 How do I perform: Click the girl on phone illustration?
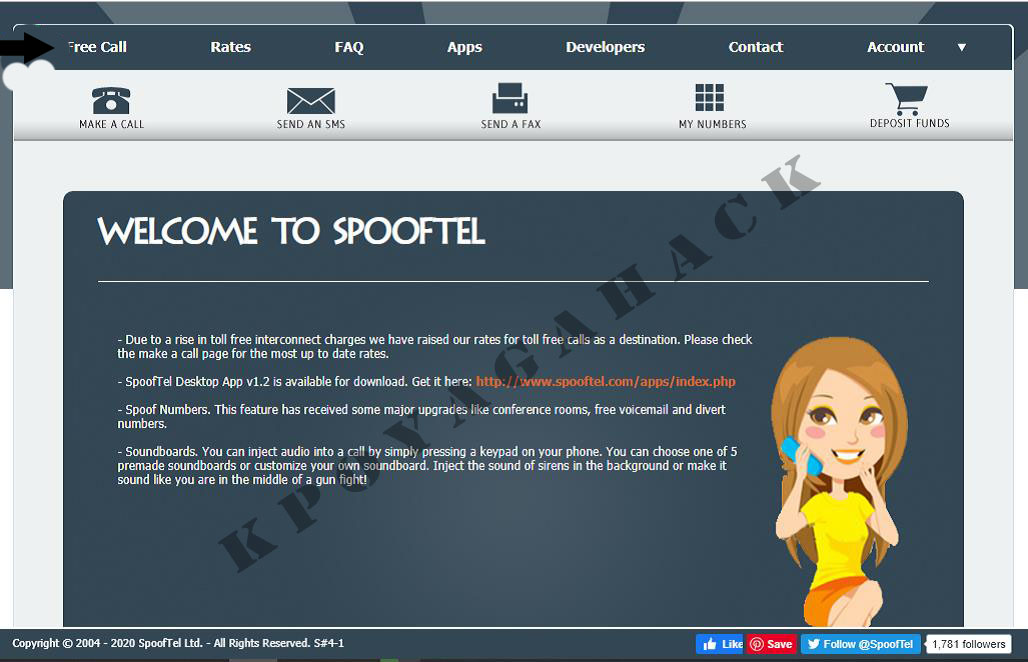840,481
